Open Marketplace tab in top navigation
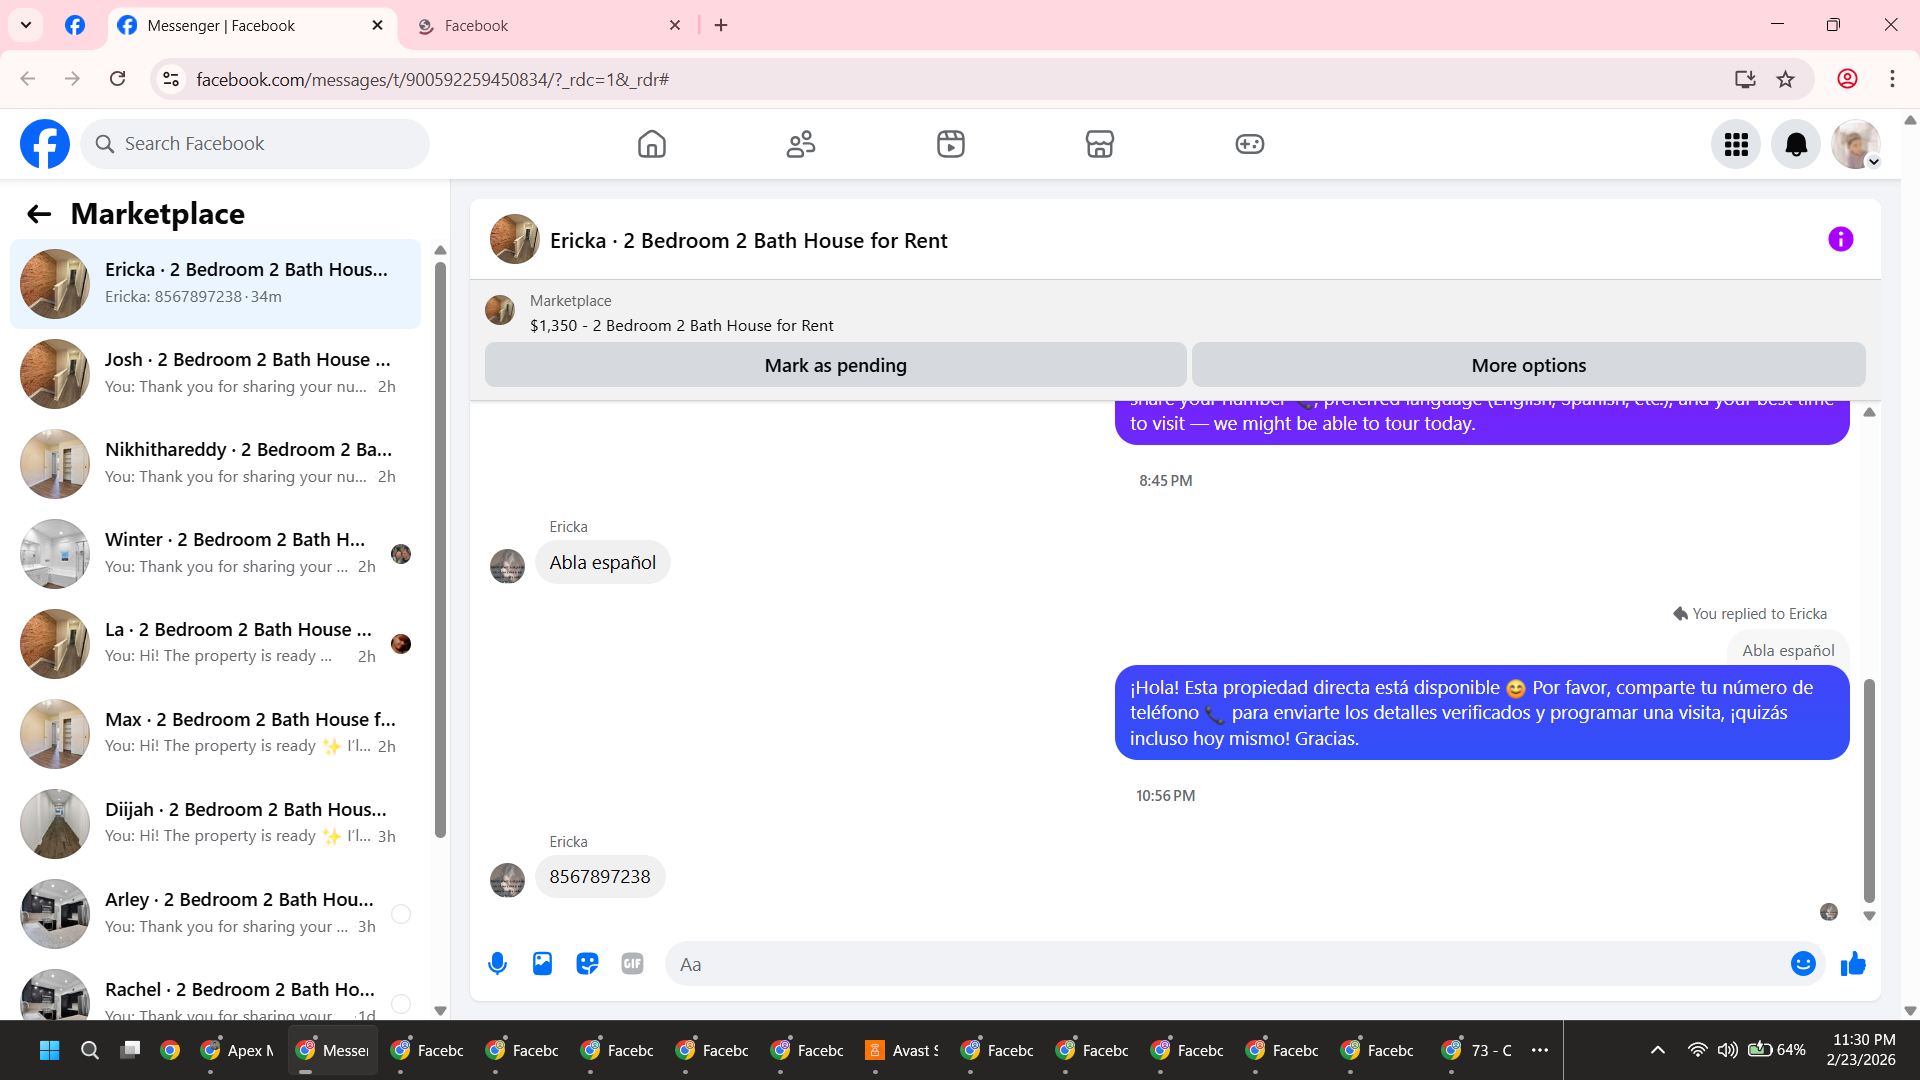This screenshot has width=1920, height=1080. click(x=1099, y=145)
